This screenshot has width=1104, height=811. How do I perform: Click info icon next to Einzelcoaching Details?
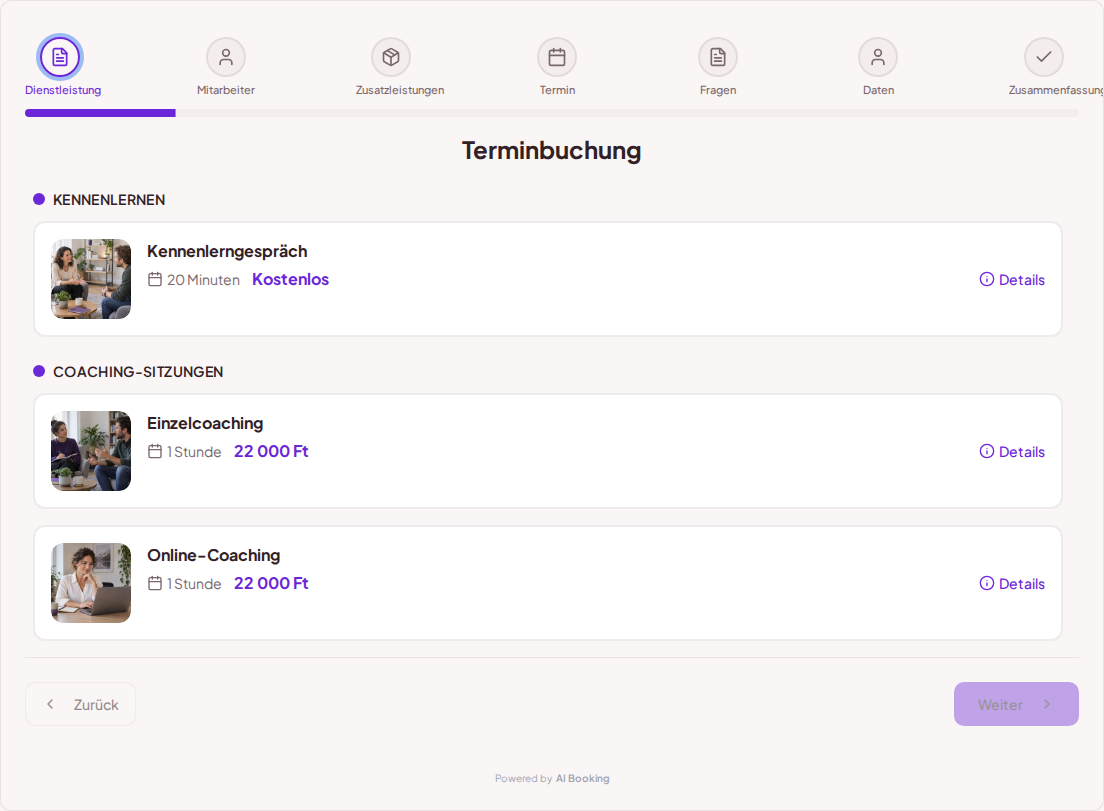point(986,451)
